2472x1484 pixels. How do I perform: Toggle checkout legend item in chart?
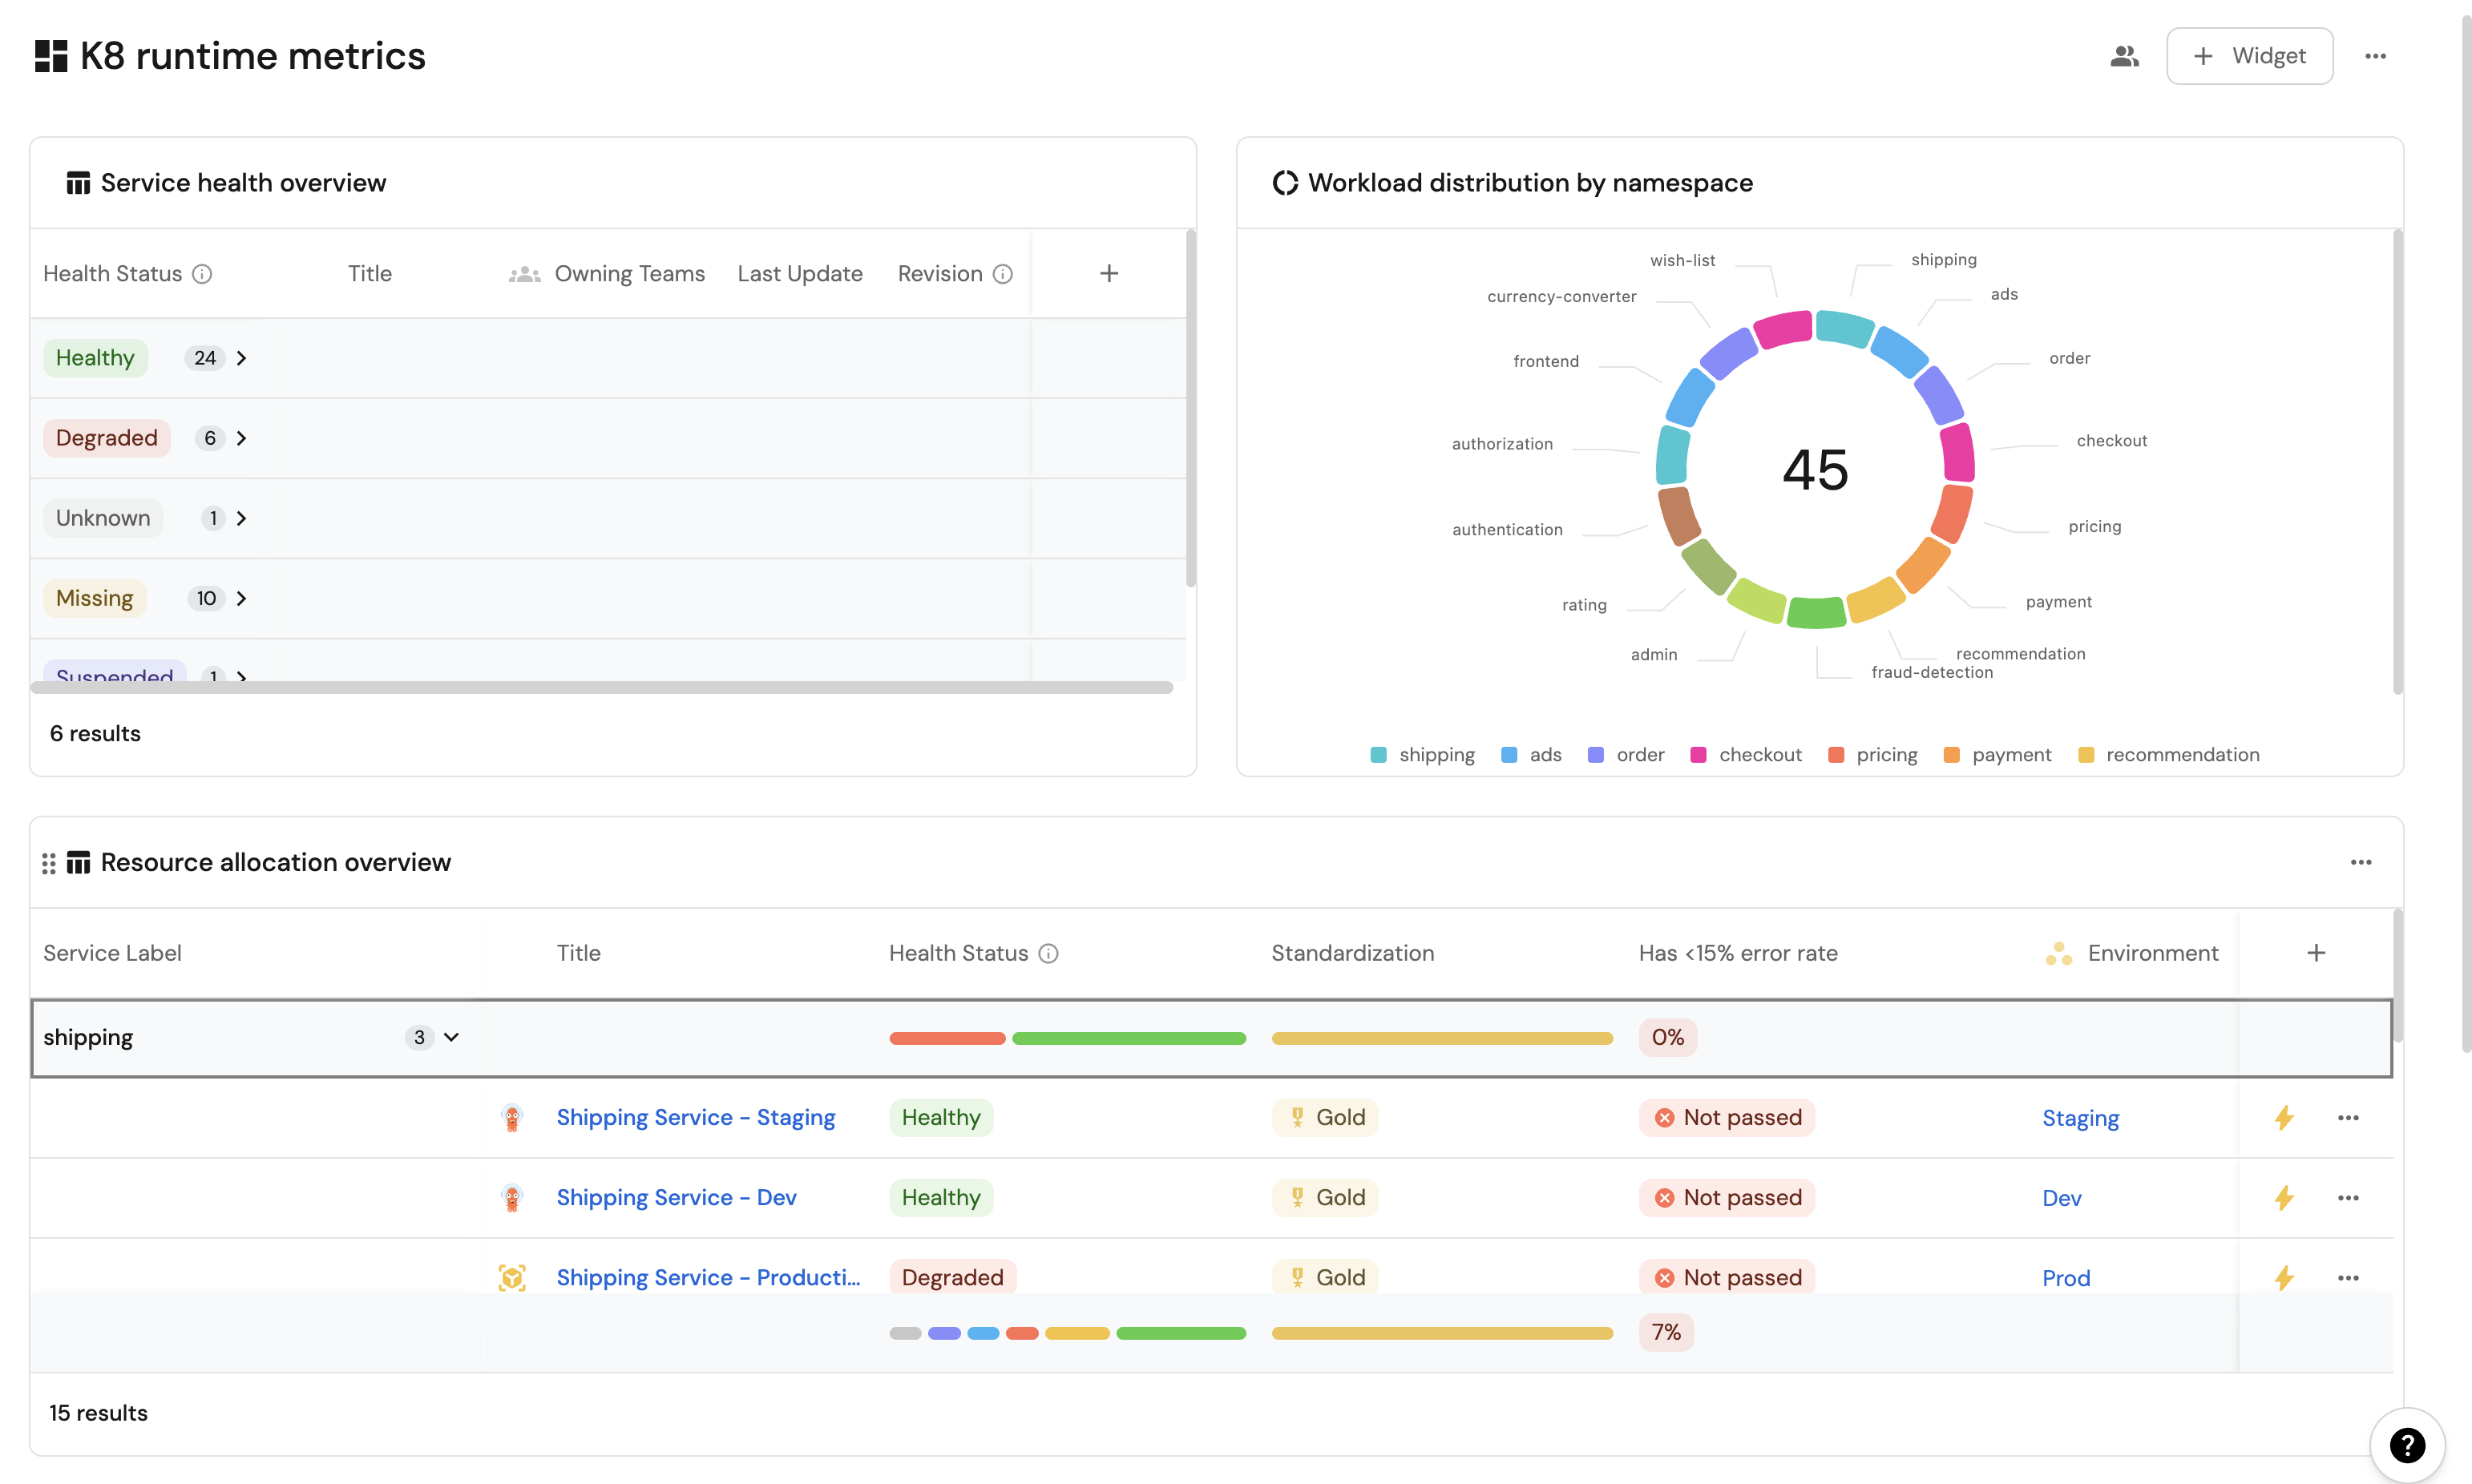(1746, 755)
